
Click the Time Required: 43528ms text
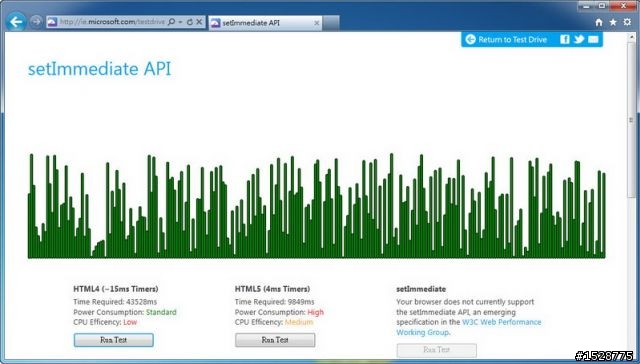tap(115, 302)
